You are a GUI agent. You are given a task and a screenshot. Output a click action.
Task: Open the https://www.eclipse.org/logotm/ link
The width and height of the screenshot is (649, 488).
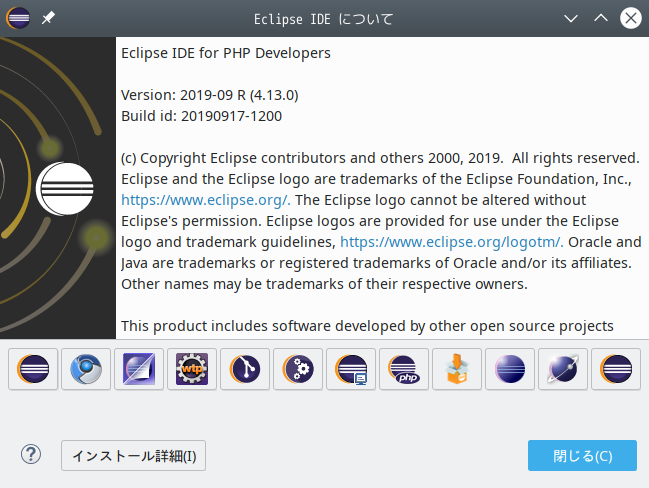(452, 242)
